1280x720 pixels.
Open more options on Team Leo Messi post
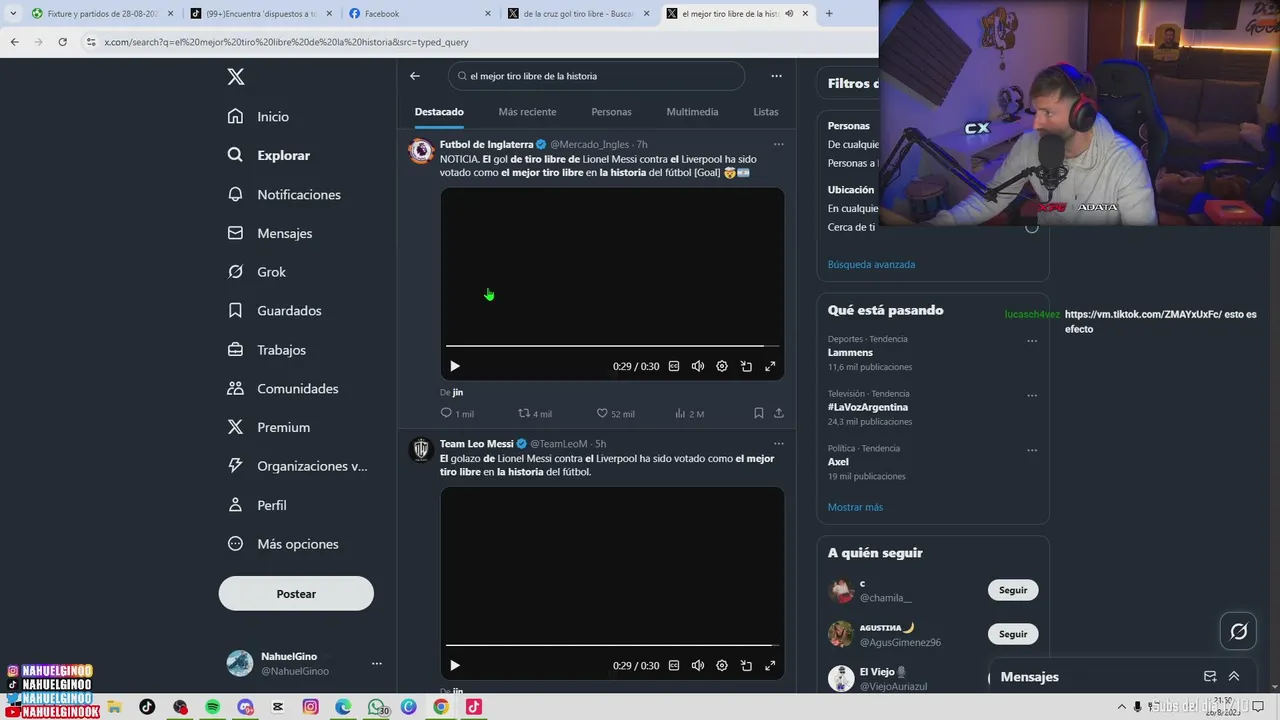[x=779, y=443]
